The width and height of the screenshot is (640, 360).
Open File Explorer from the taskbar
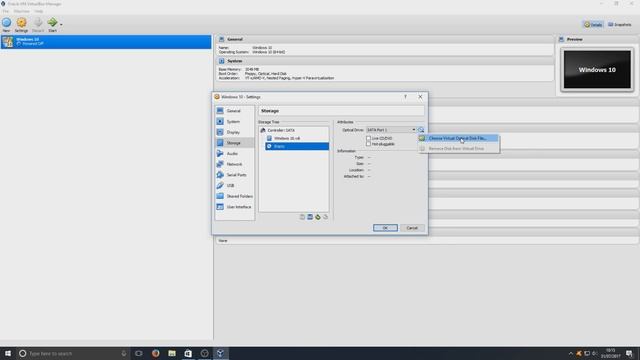tap(172, 353)
